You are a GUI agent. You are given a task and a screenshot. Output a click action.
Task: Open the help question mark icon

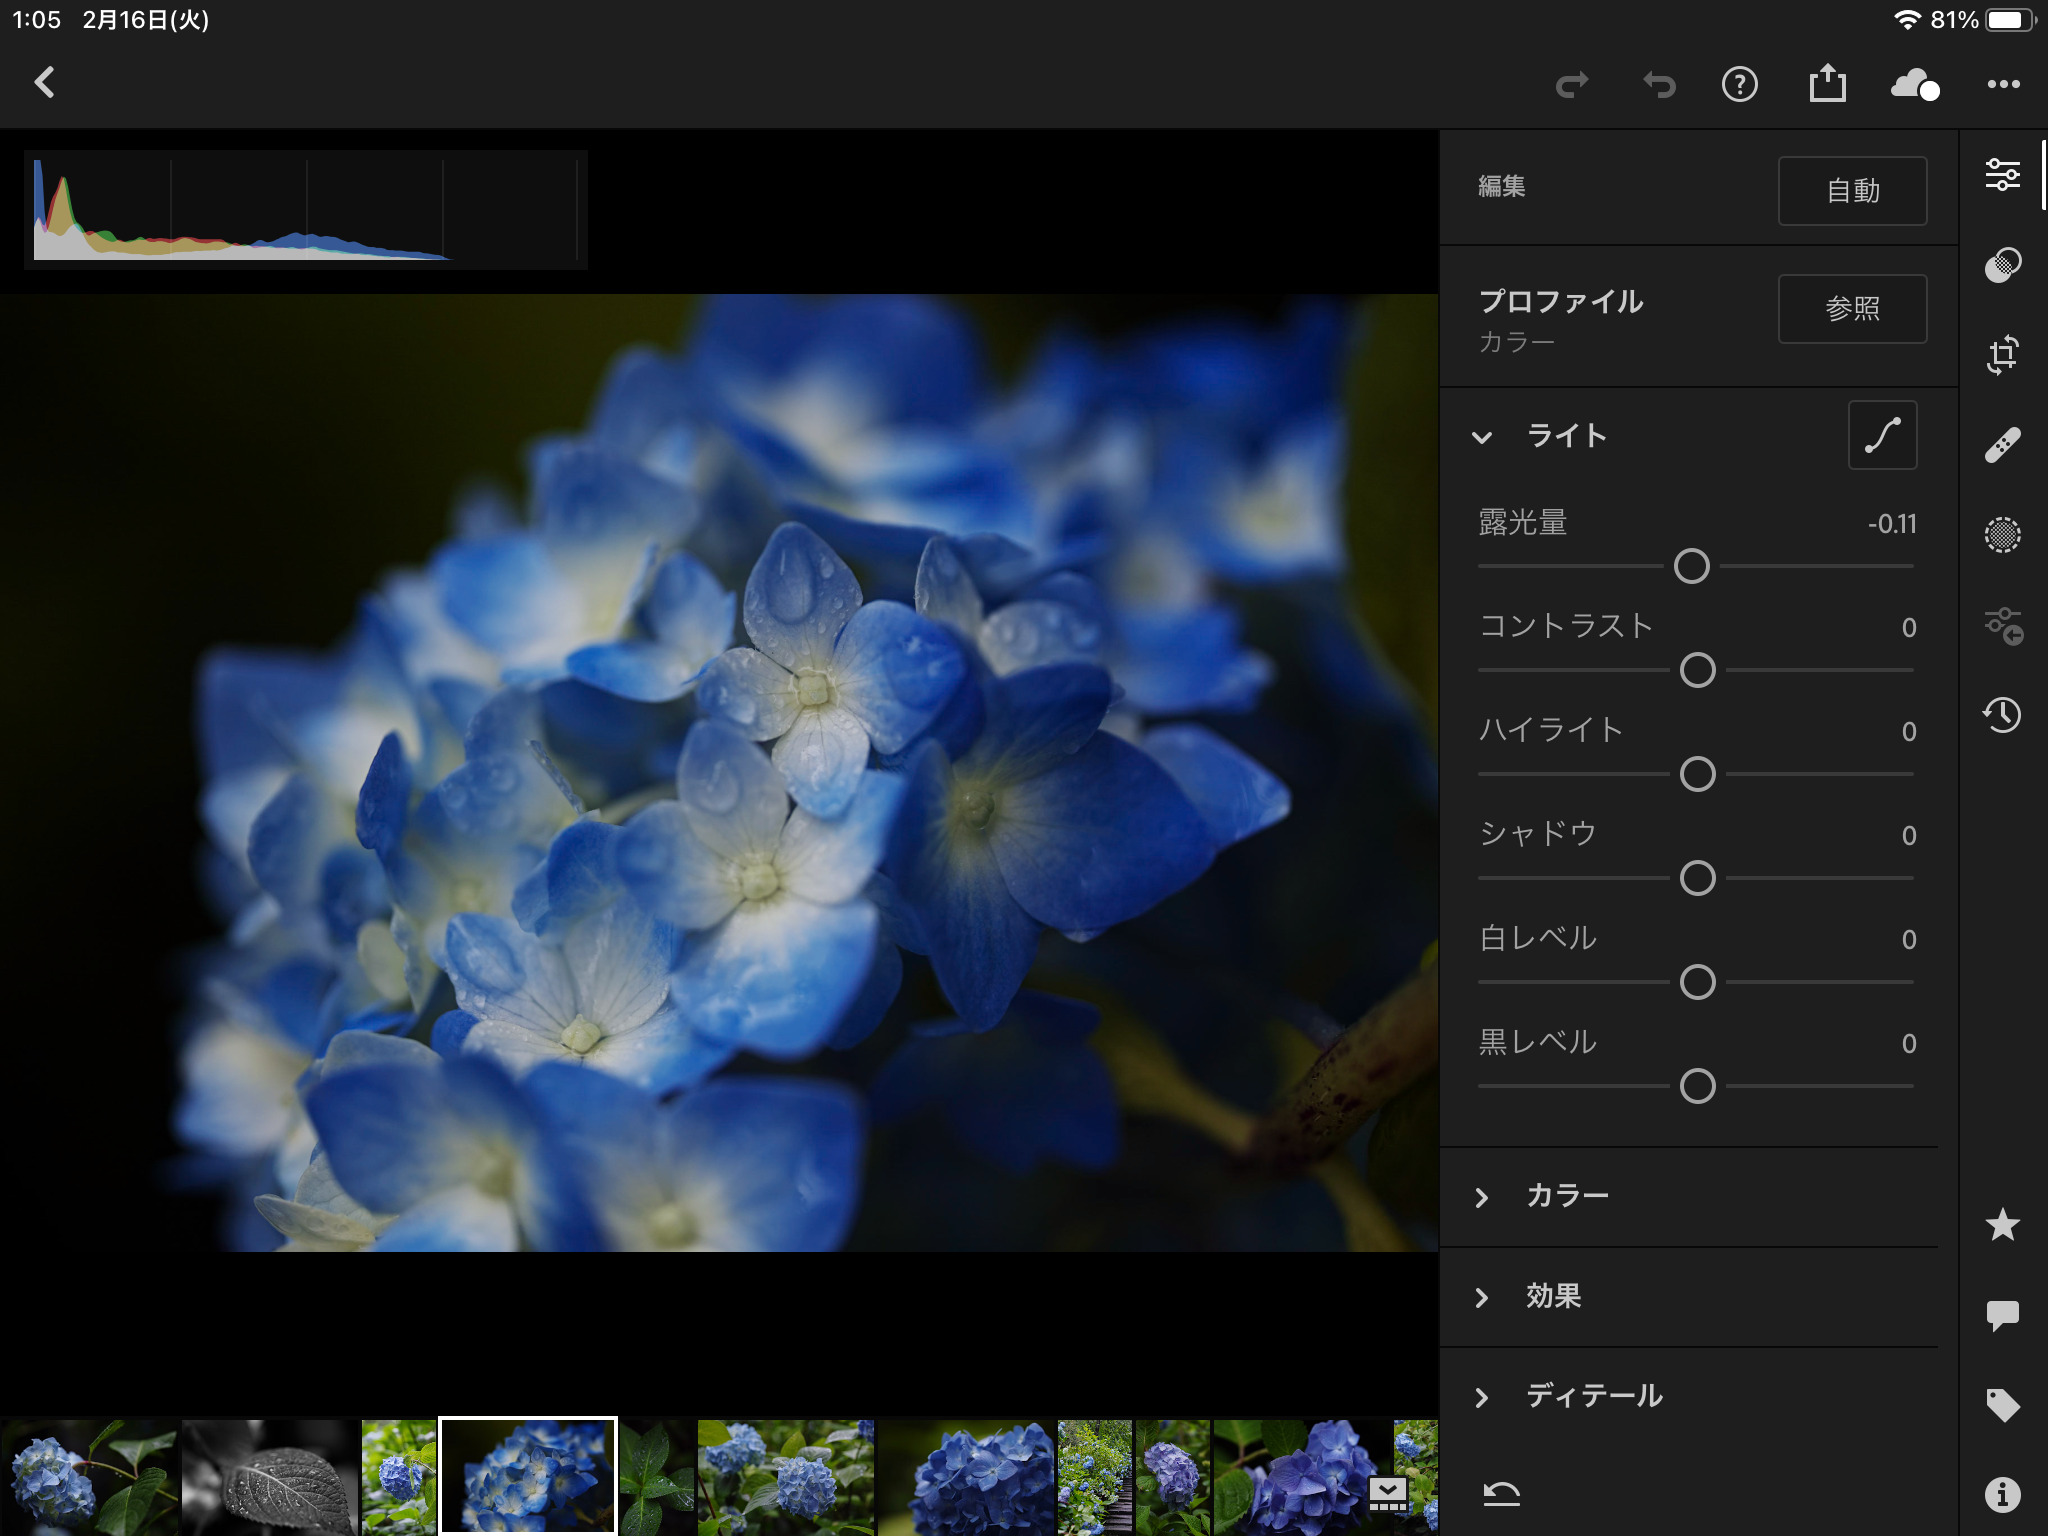coord(1740,85)
